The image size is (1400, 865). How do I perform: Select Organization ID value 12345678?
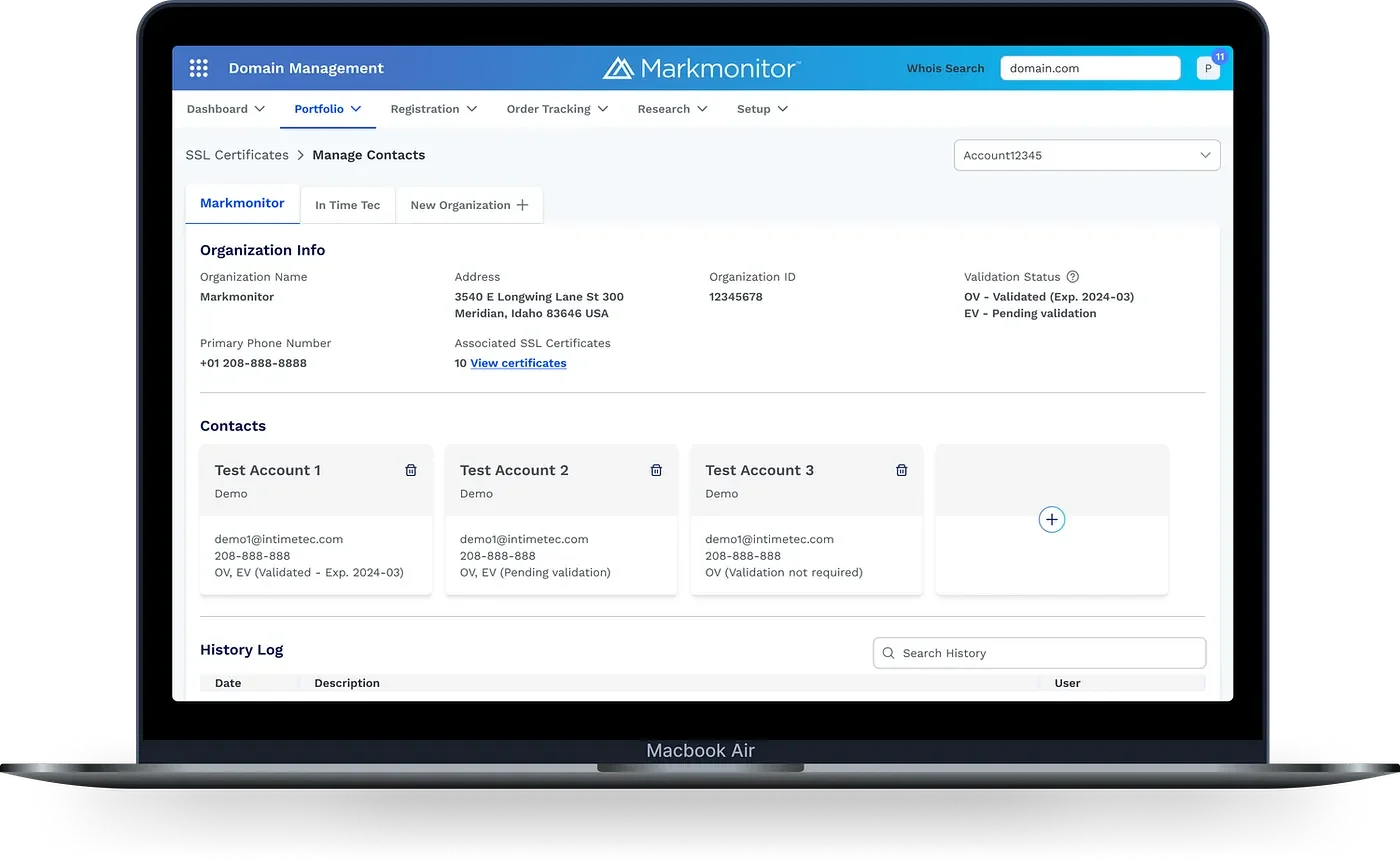(736, 297)
